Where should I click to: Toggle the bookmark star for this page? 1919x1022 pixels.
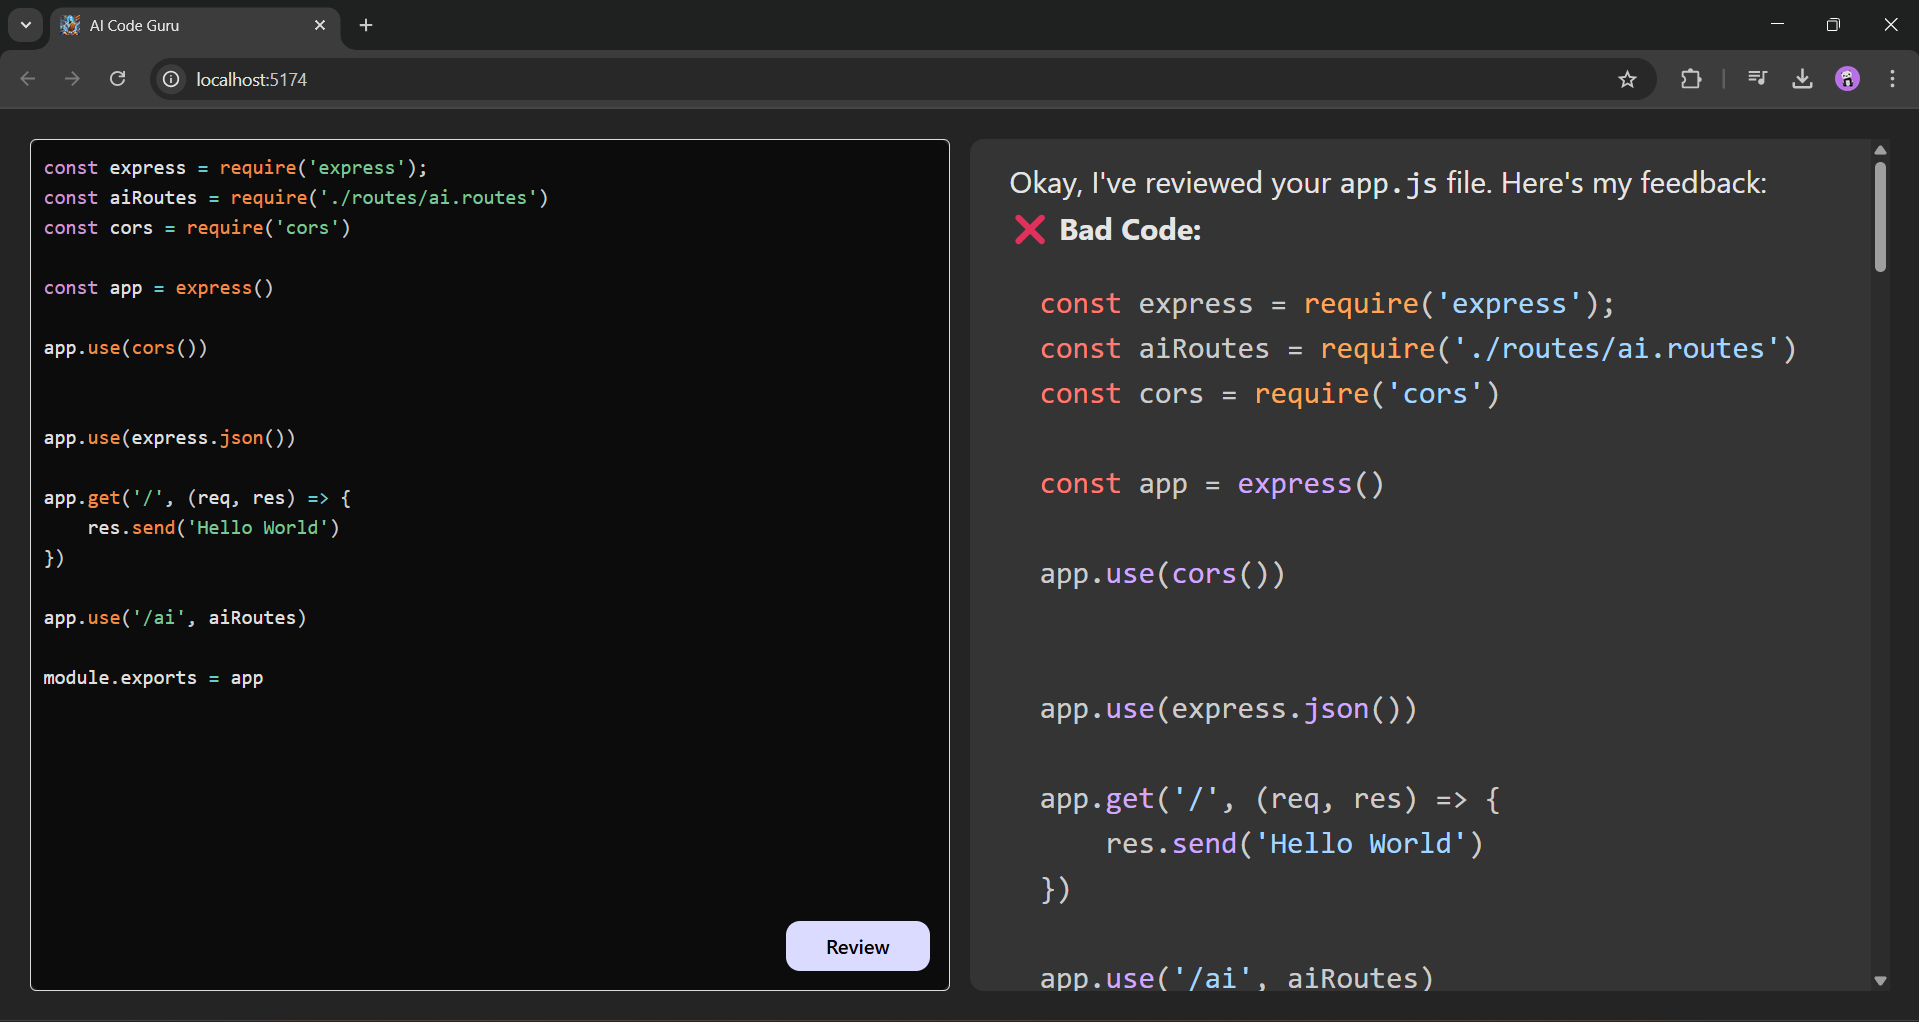1627,79
